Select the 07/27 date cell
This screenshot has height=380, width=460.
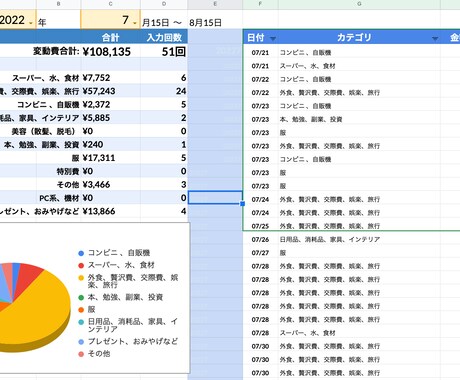(260, 253)
